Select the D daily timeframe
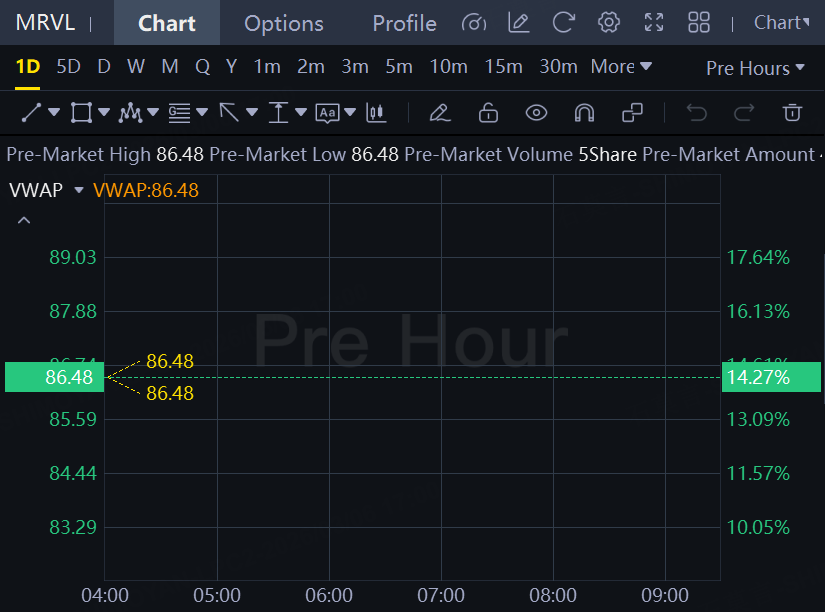The image size is (825, 612). coord(104,67)
